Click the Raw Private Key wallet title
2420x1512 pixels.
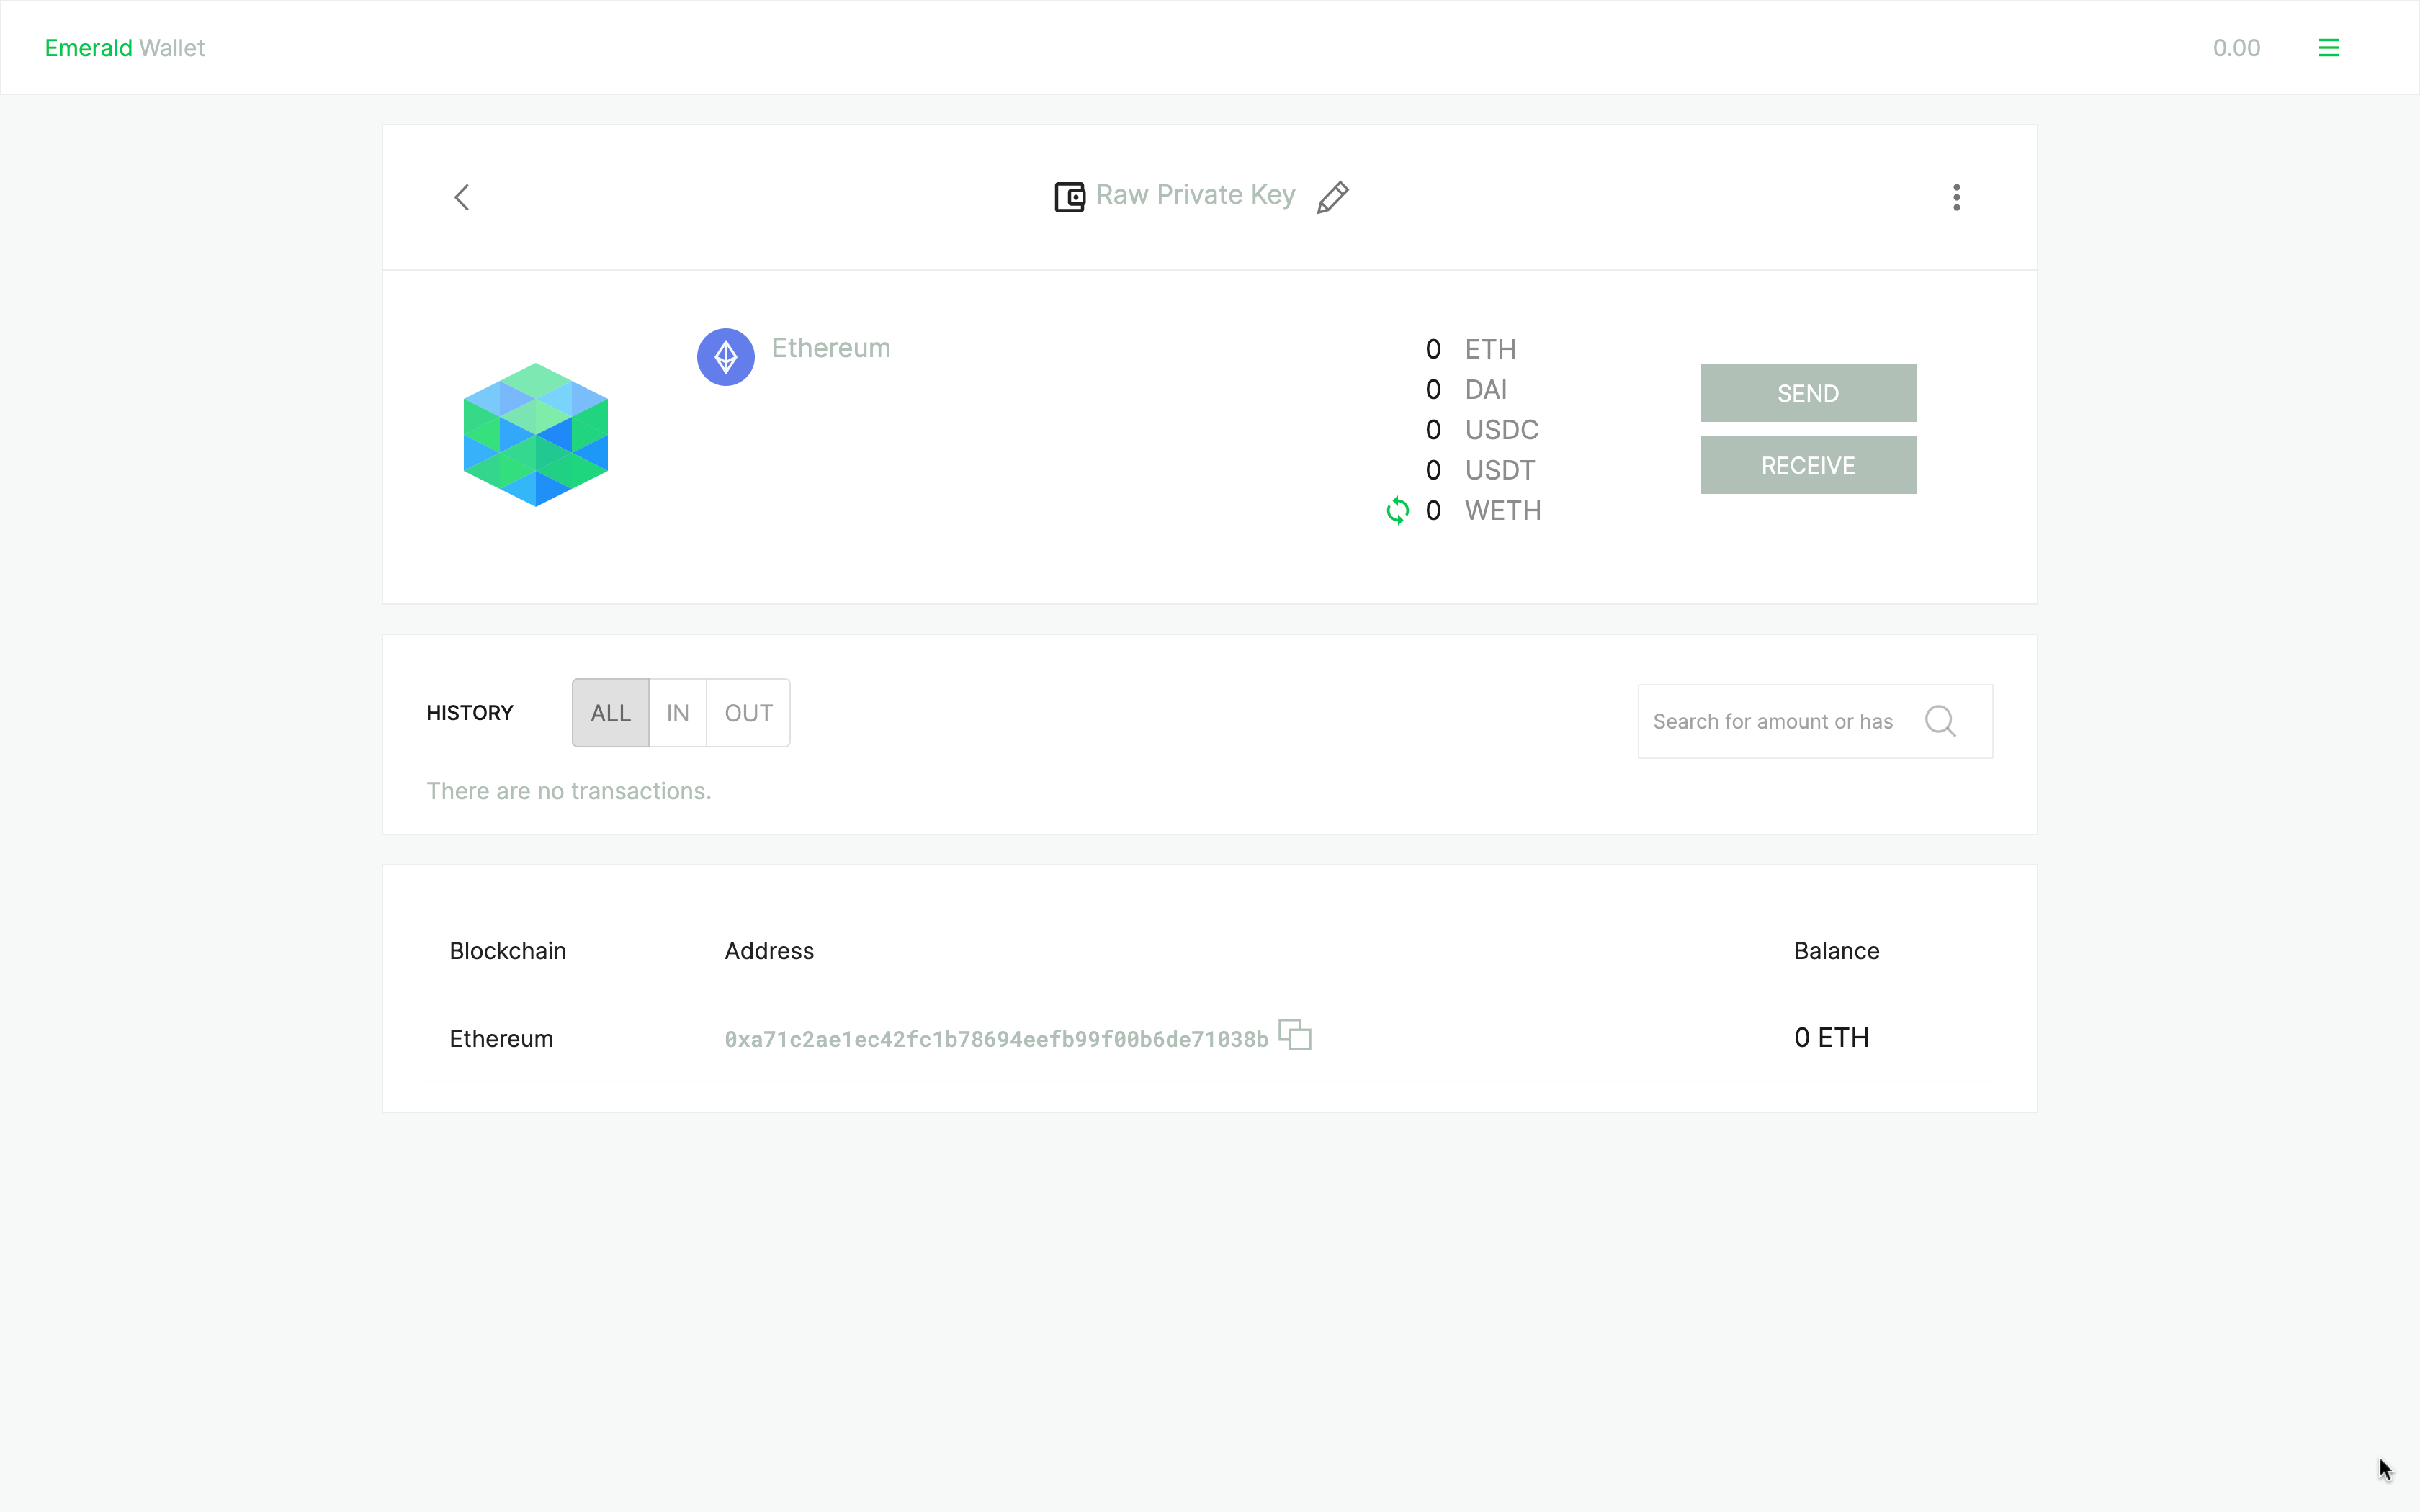tap(1195, 195)
